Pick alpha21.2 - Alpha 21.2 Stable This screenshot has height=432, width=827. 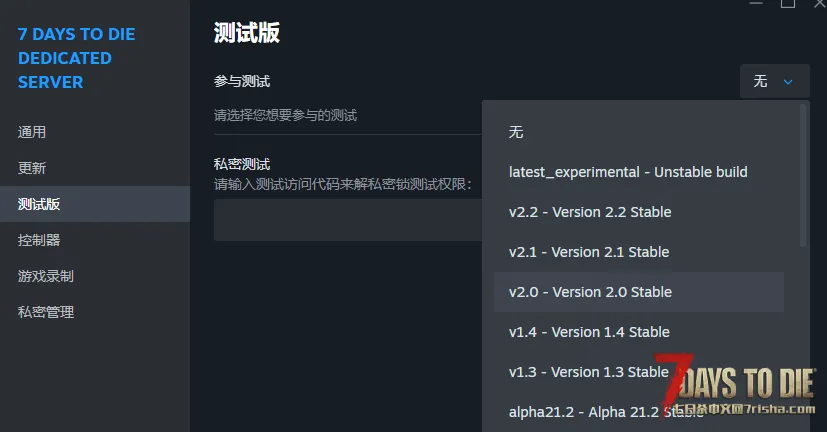(639, 412)
